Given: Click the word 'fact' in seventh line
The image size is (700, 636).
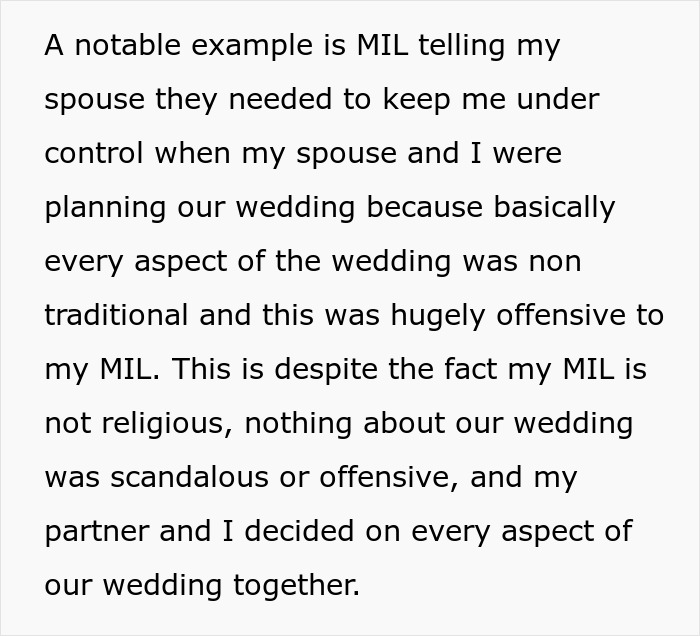Looking at the screenshot, I should point(471,369).
